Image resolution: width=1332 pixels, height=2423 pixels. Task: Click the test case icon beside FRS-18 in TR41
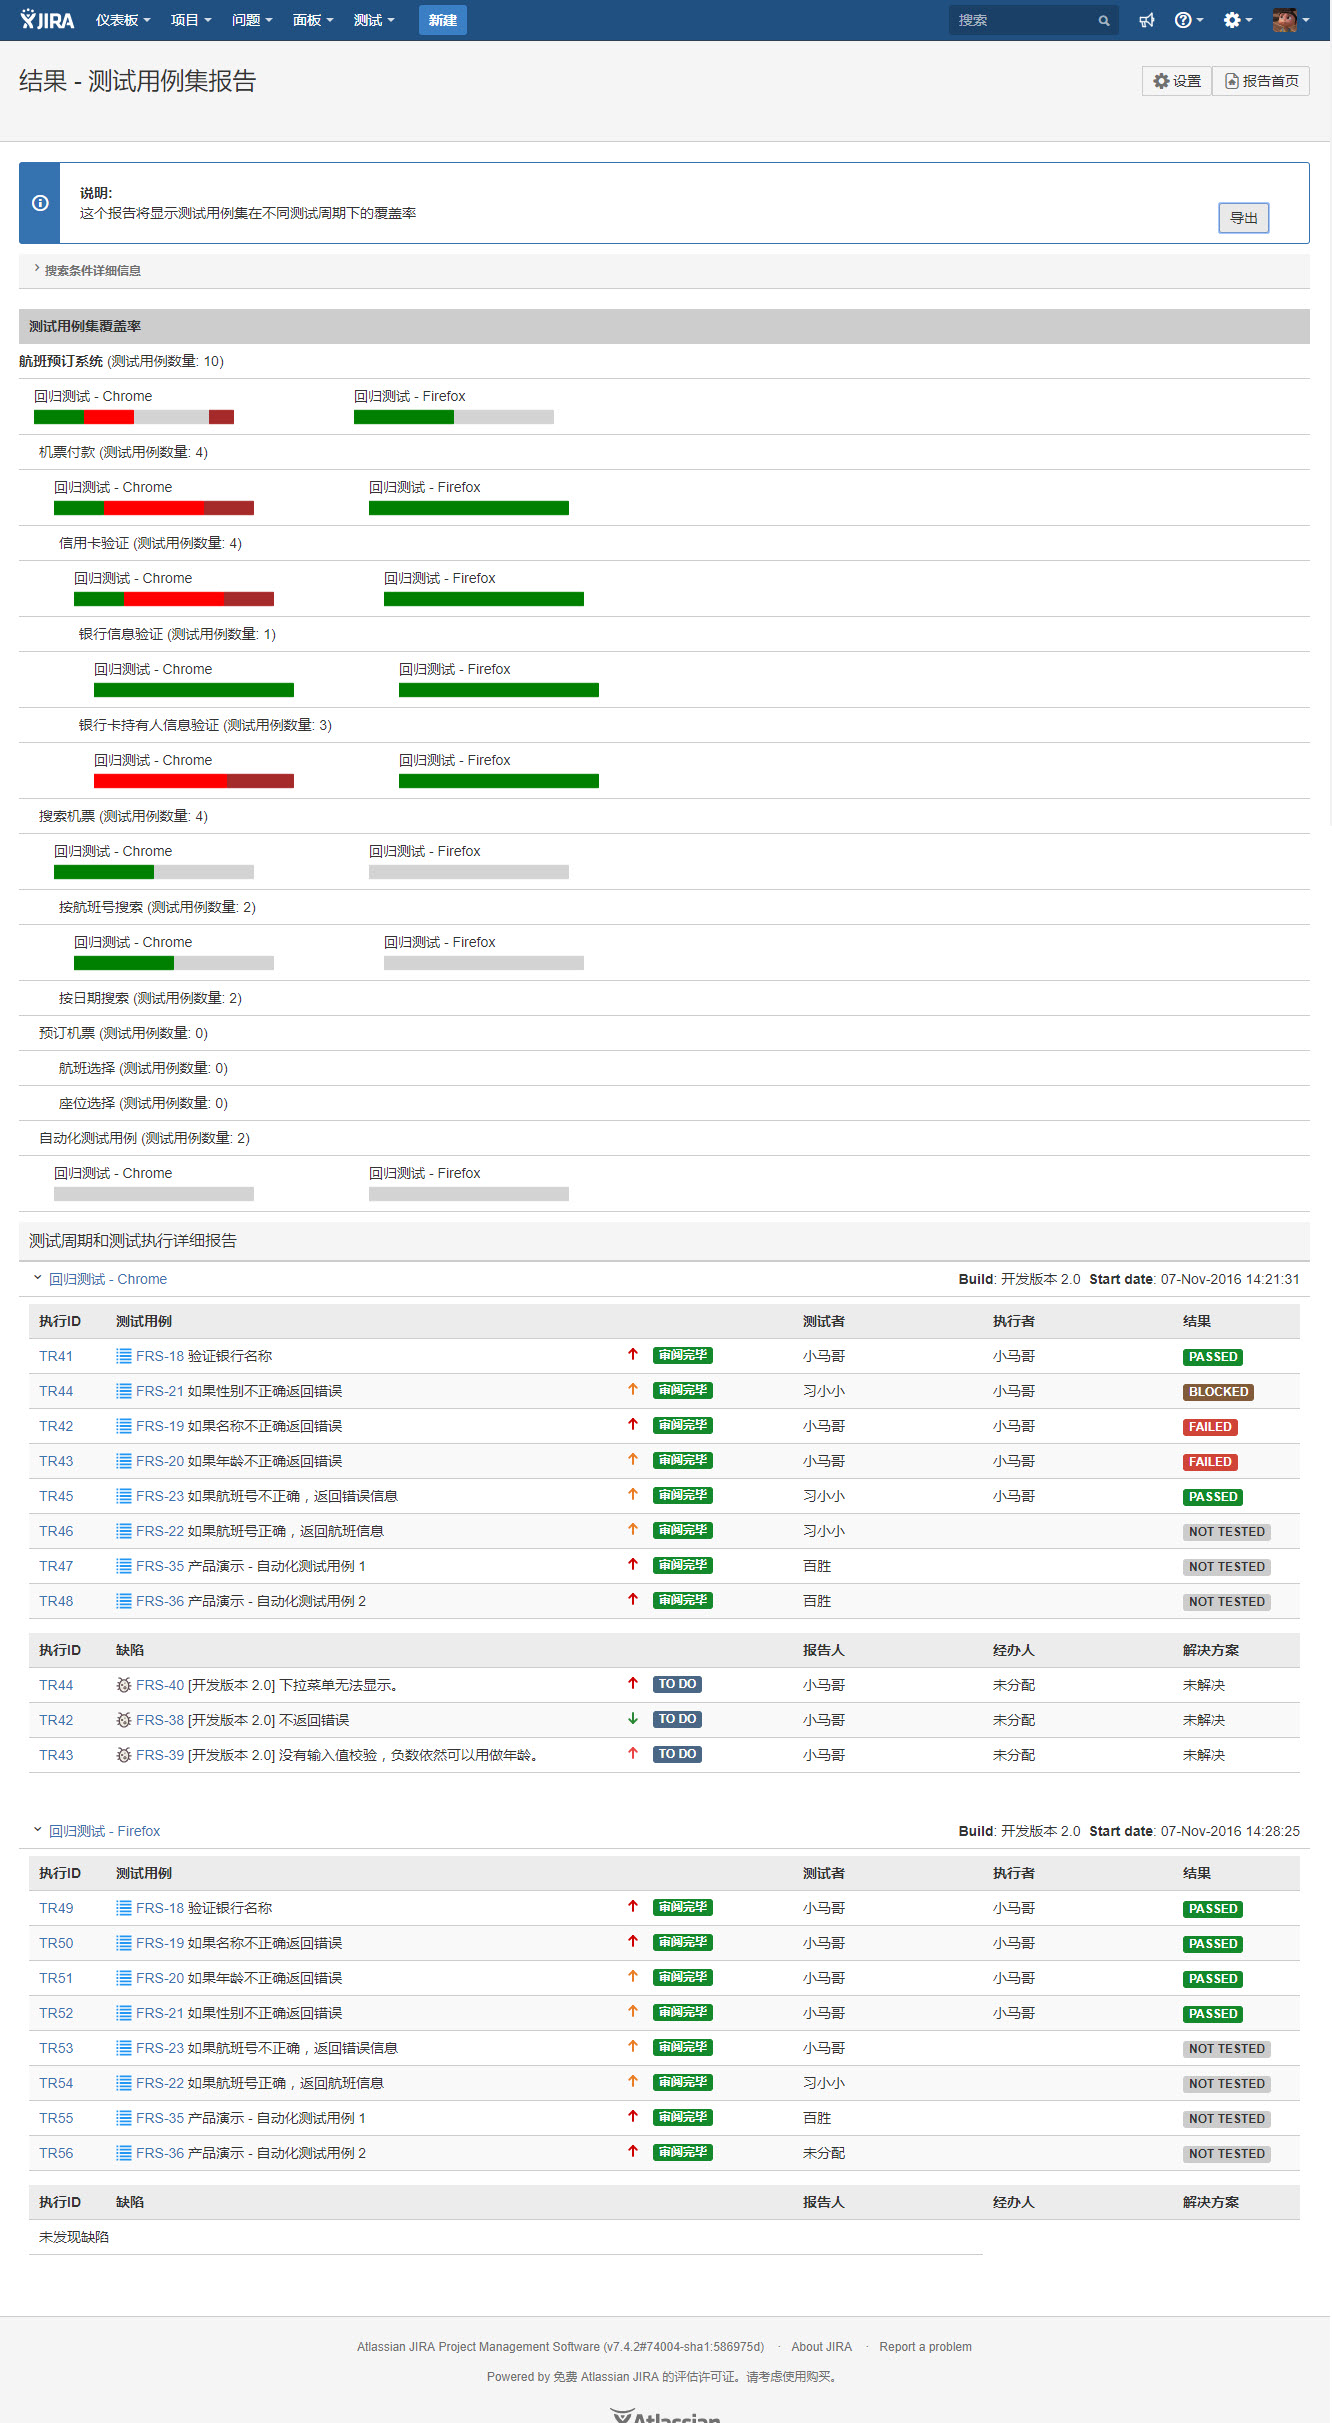coord(124,1356)
